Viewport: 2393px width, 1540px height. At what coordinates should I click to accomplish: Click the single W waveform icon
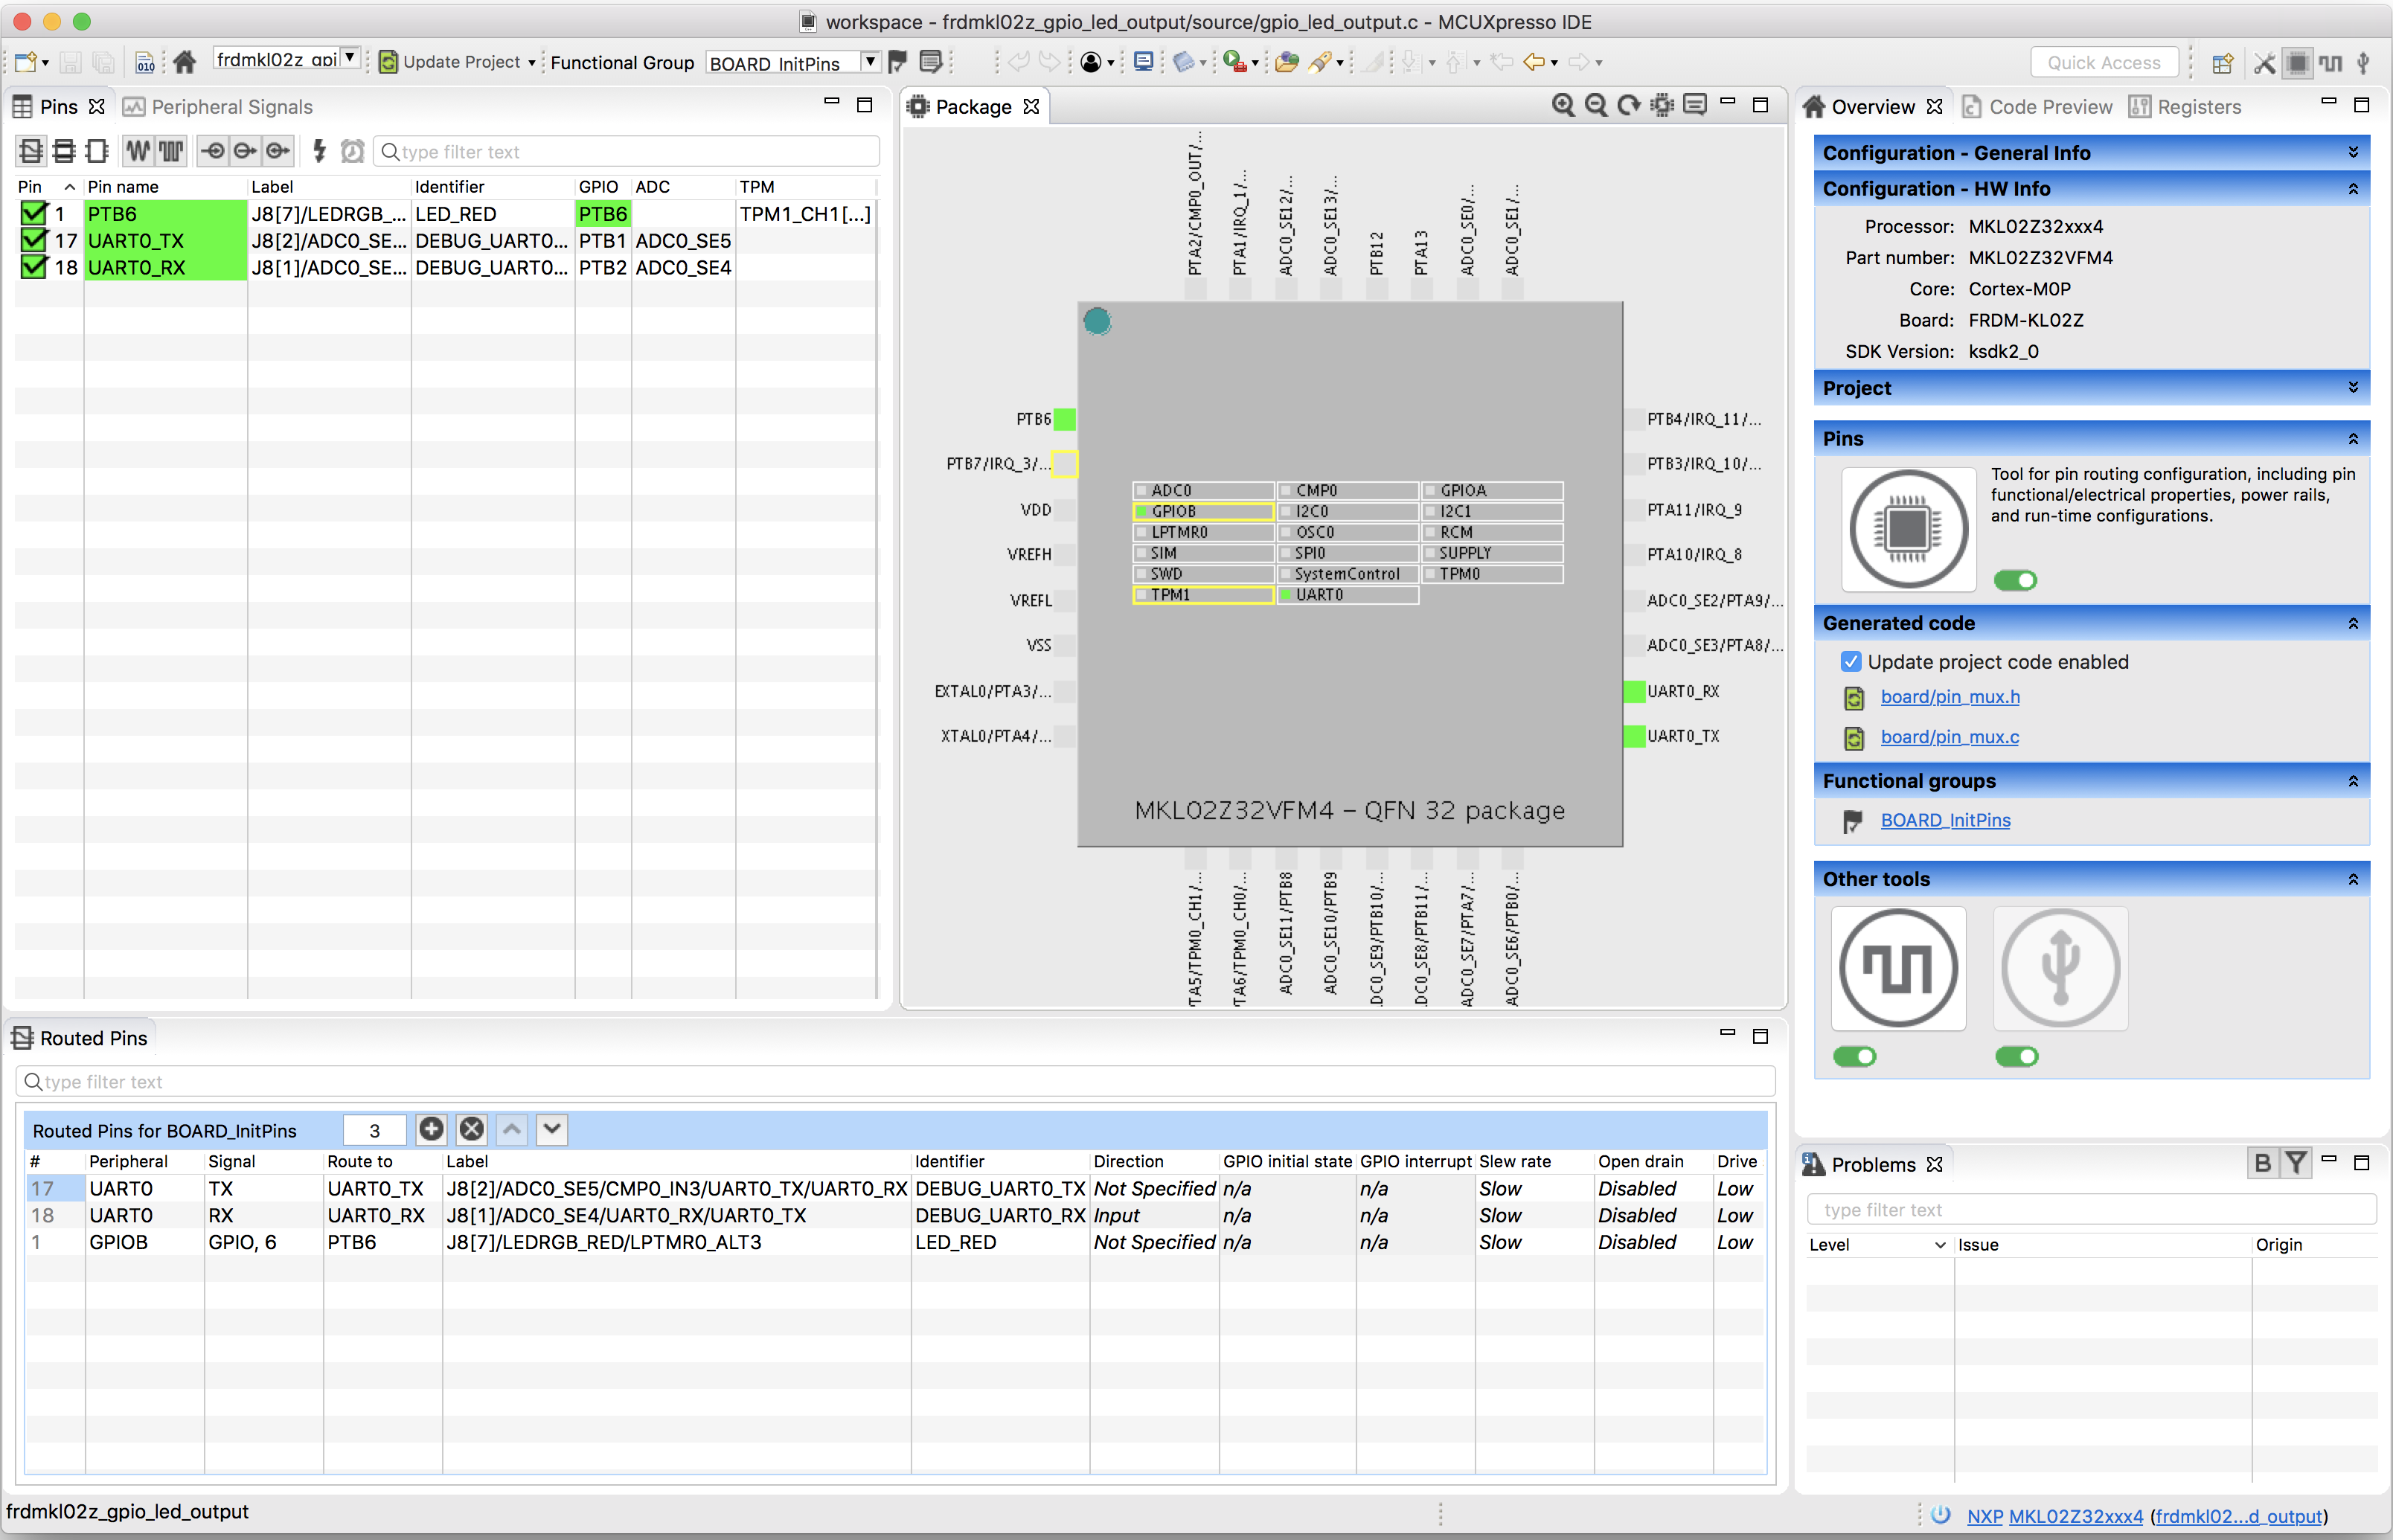pyautogui.click(x=138, y=151)
